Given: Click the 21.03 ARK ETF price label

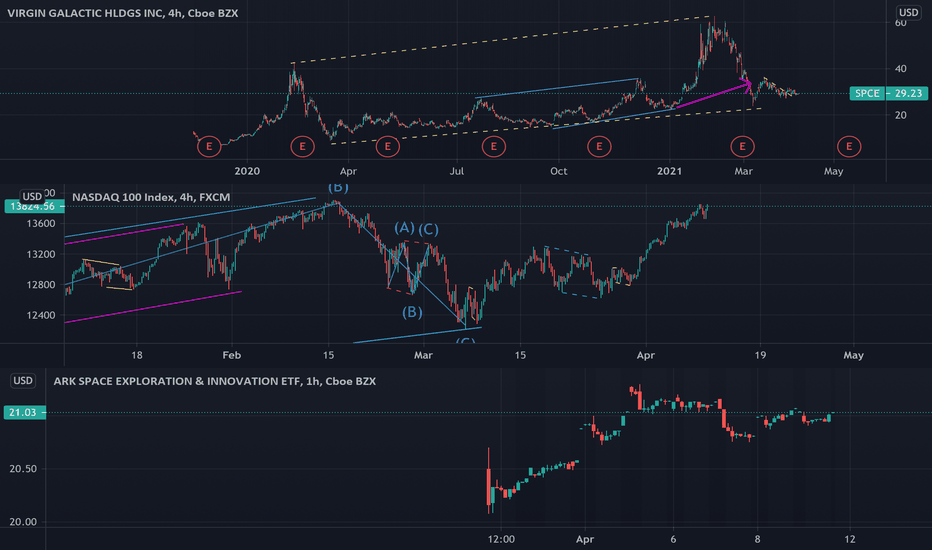Looking at the screenshot, I should click(x=24, y=412).
